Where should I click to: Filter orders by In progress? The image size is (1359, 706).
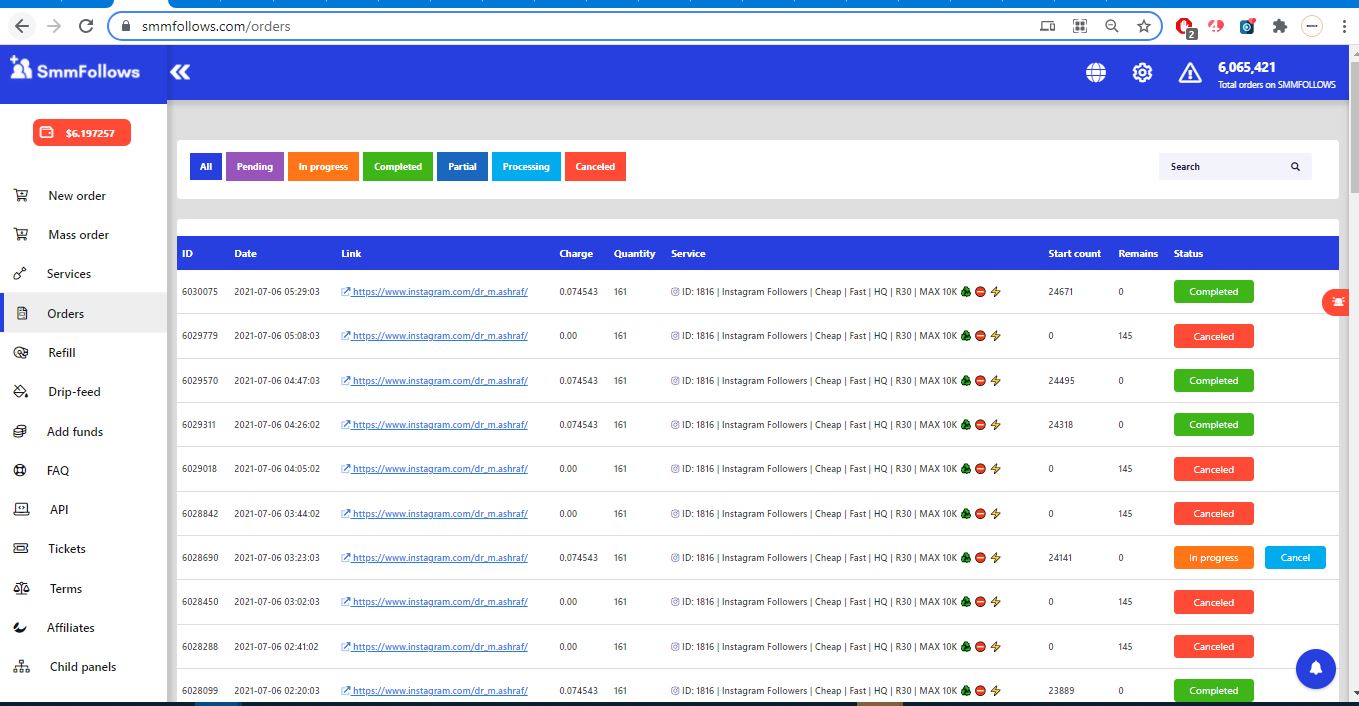tap(323, 167)
